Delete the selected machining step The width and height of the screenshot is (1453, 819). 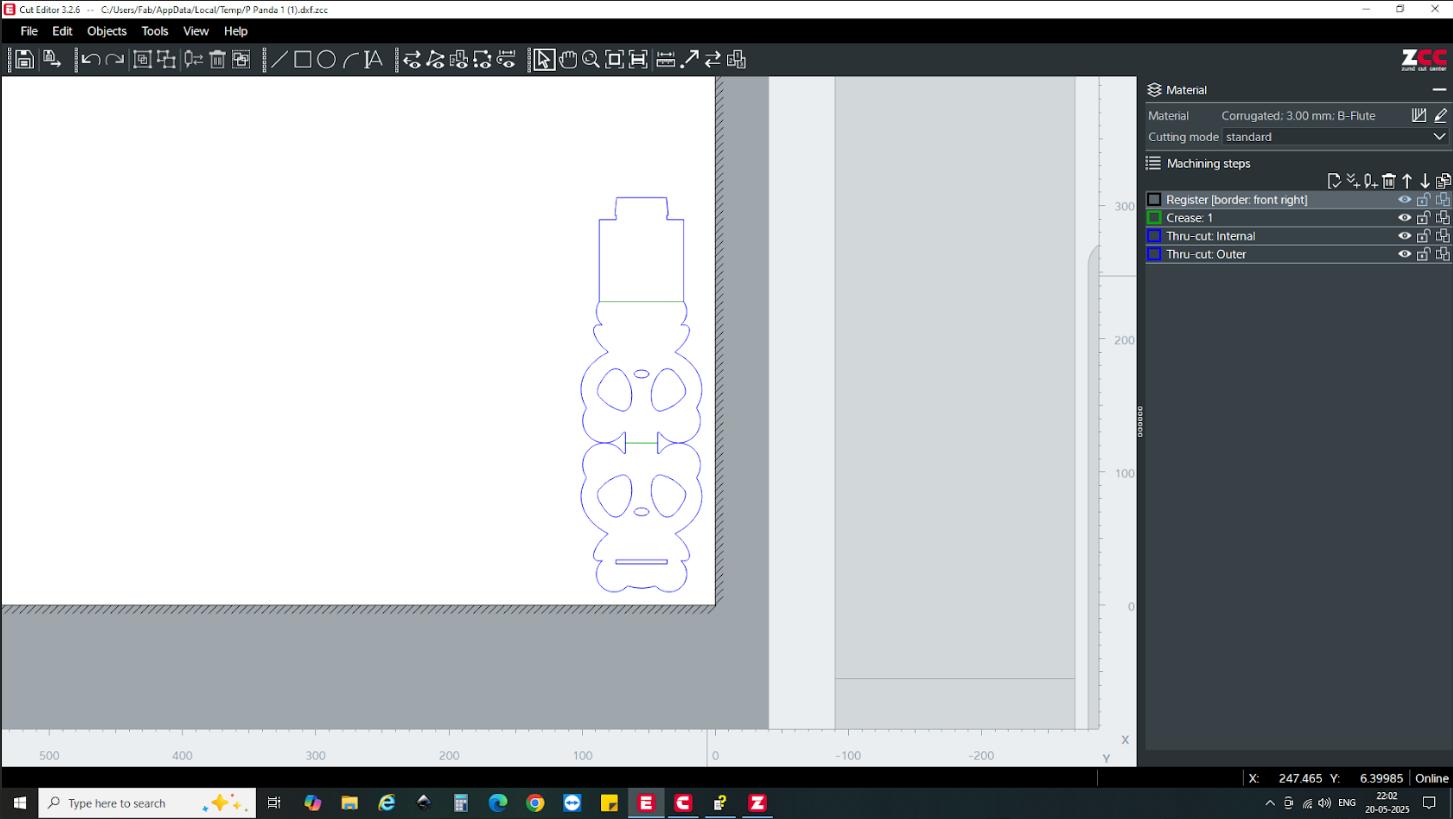(x=1389, y=181)
